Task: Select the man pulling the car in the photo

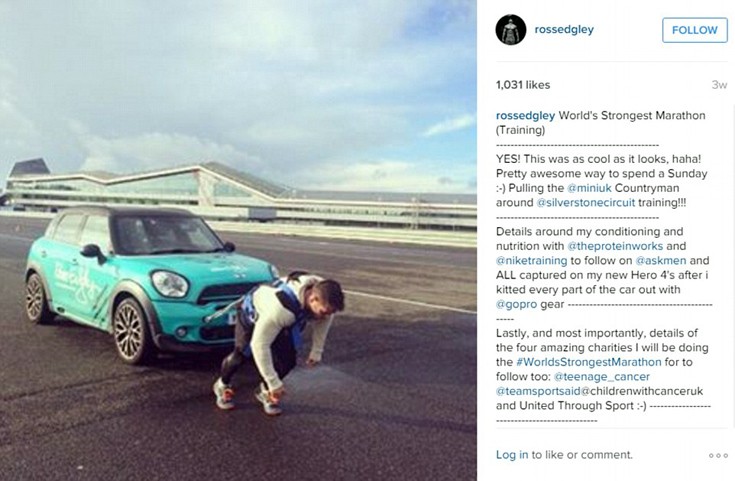Action: (x=277, y=342)
